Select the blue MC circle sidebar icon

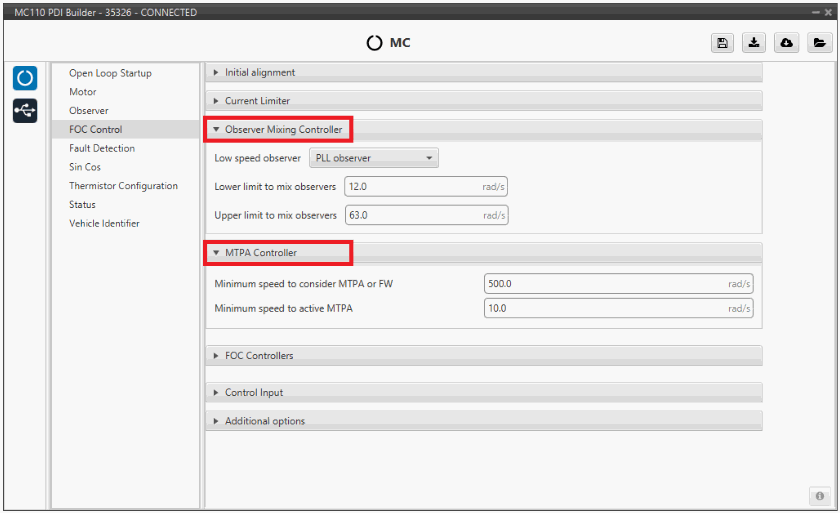click(25, 78)
